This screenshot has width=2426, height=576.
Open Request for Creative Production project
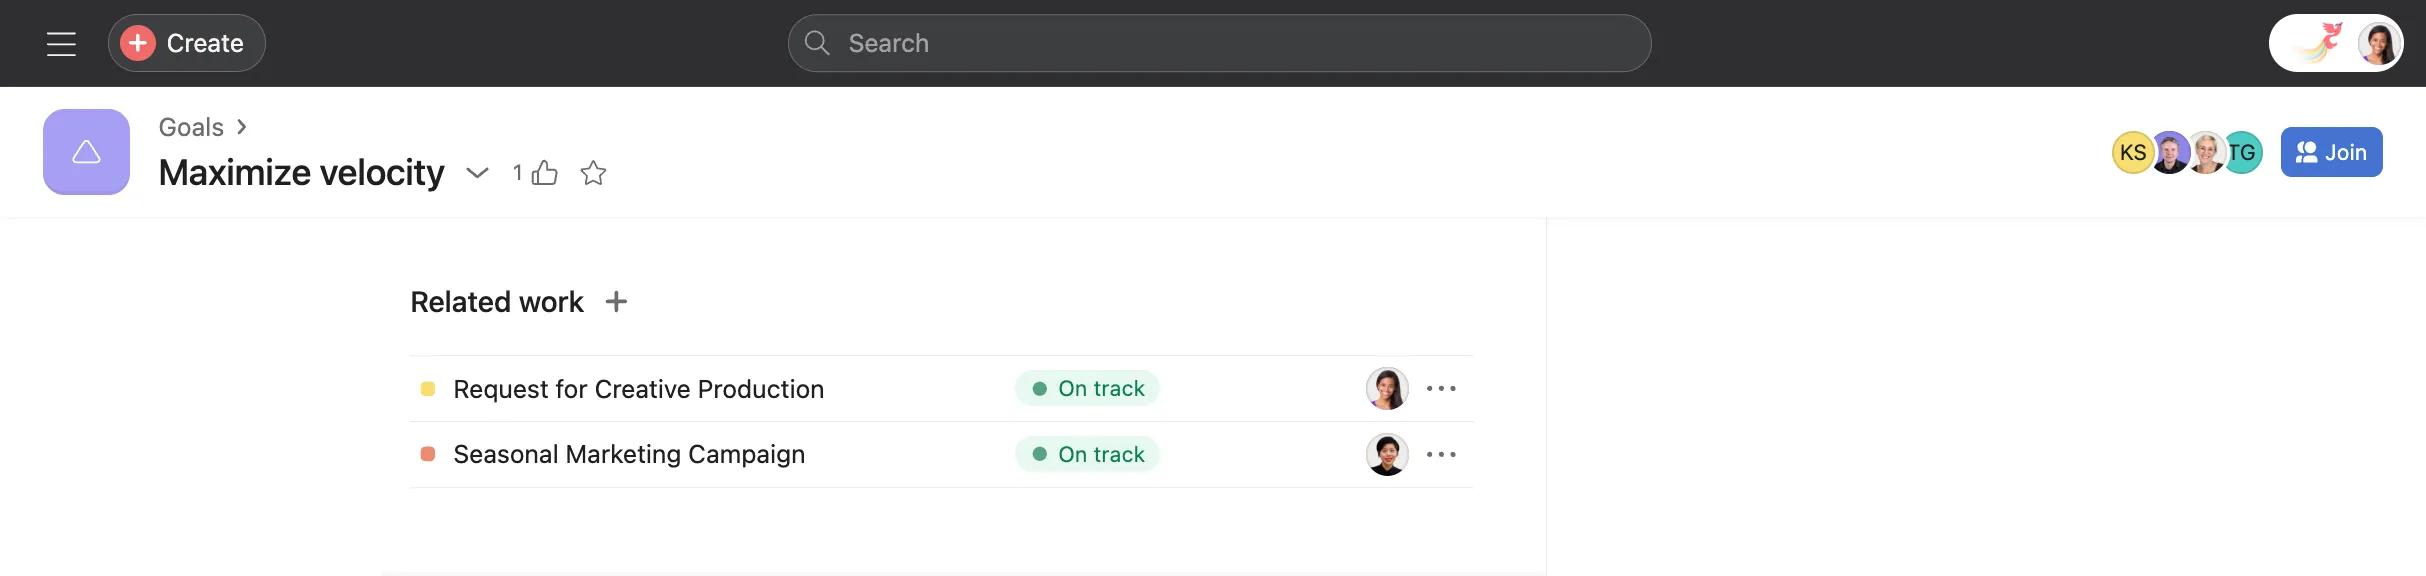tap(638, 389)
